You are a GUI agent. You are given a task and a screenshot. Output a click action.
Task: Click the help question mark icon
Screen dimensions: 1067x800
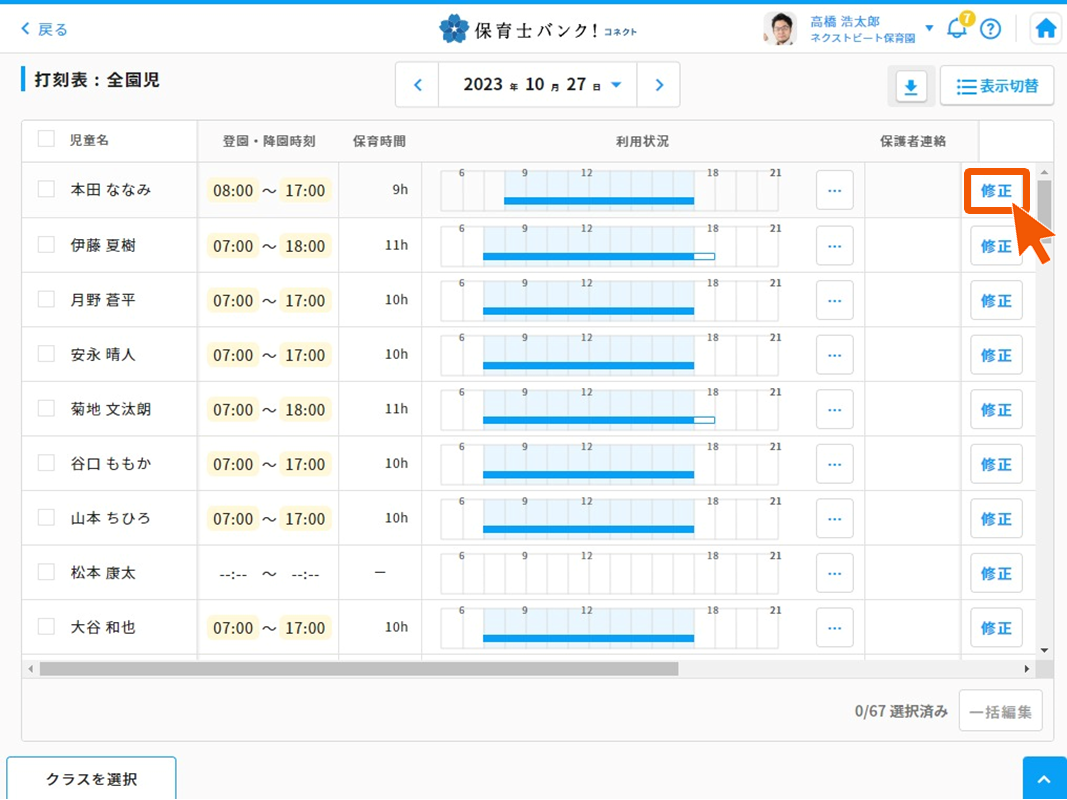tap(990, 29)
